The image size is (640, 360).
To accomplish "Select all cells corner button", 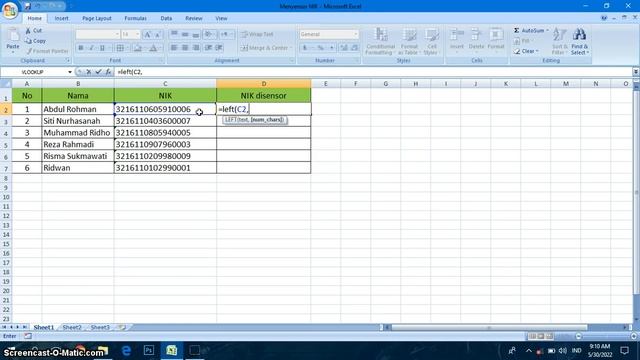I will 6,84.
